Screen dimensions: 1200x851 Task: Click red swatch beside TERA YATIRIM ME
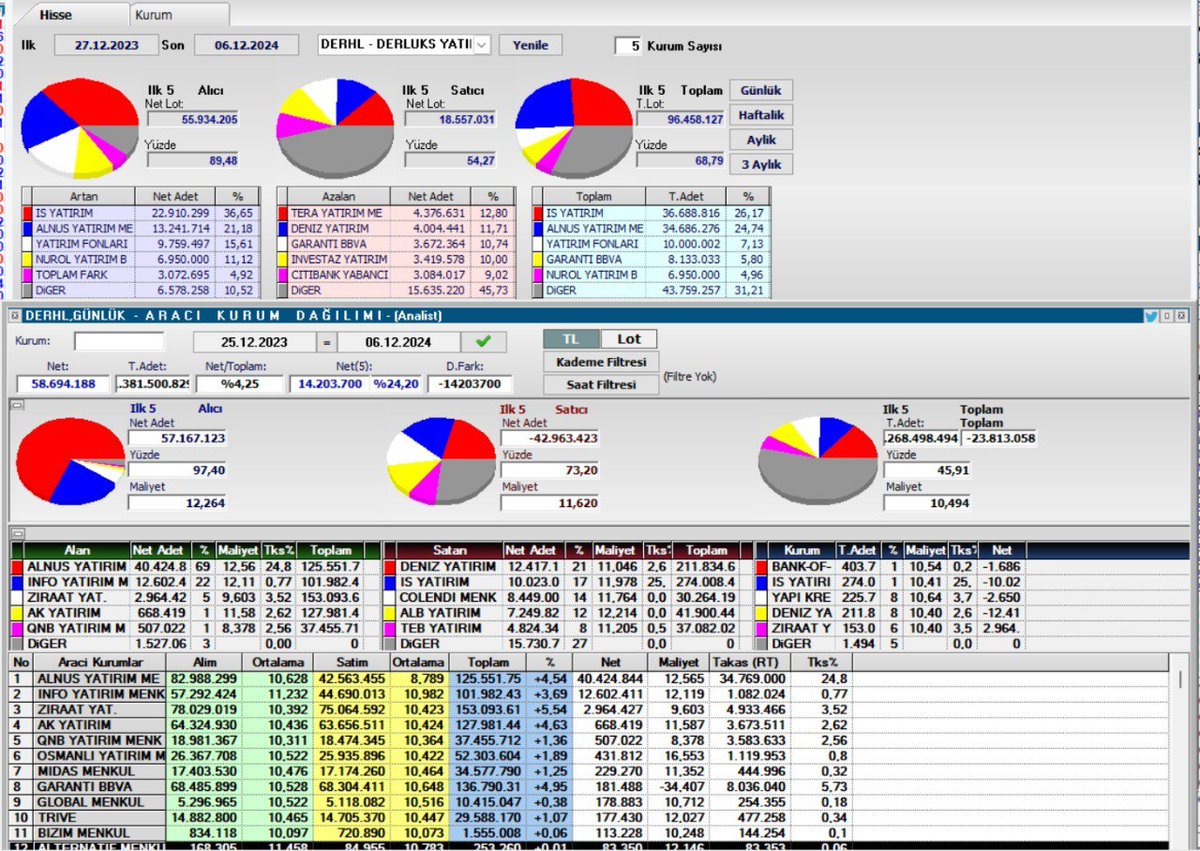[x=283, y=213]
